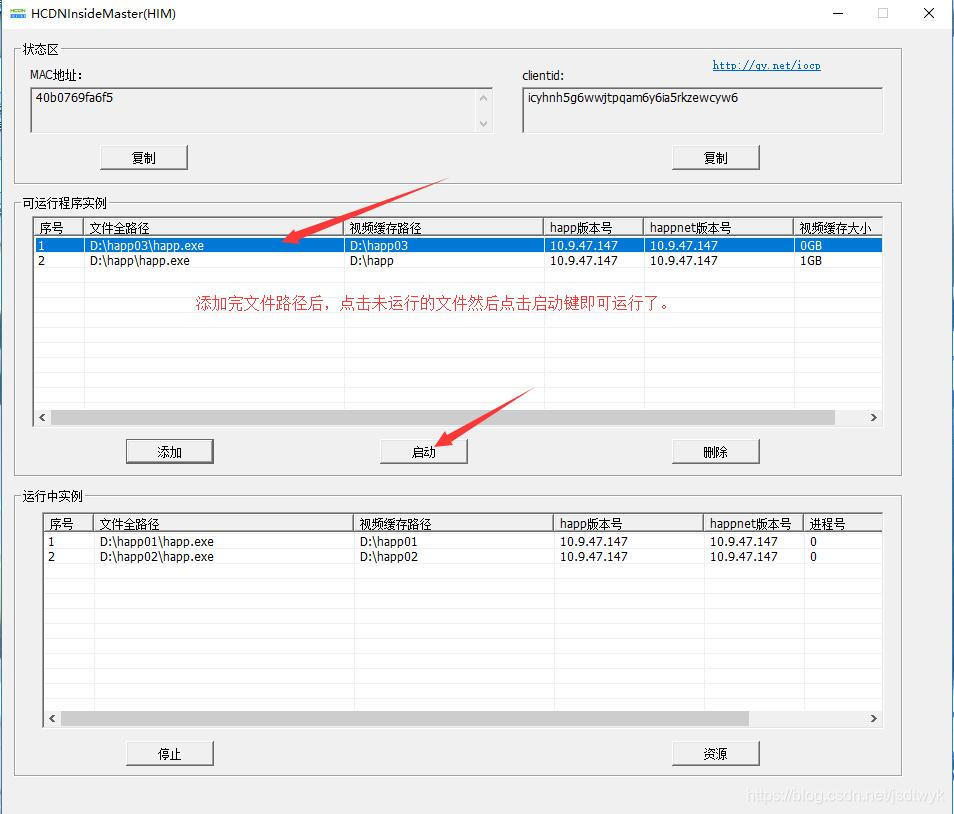This screenshot has height=814, width=954.
Task: Click the 停止 button to stop instance
Action: tap(170, 753)
